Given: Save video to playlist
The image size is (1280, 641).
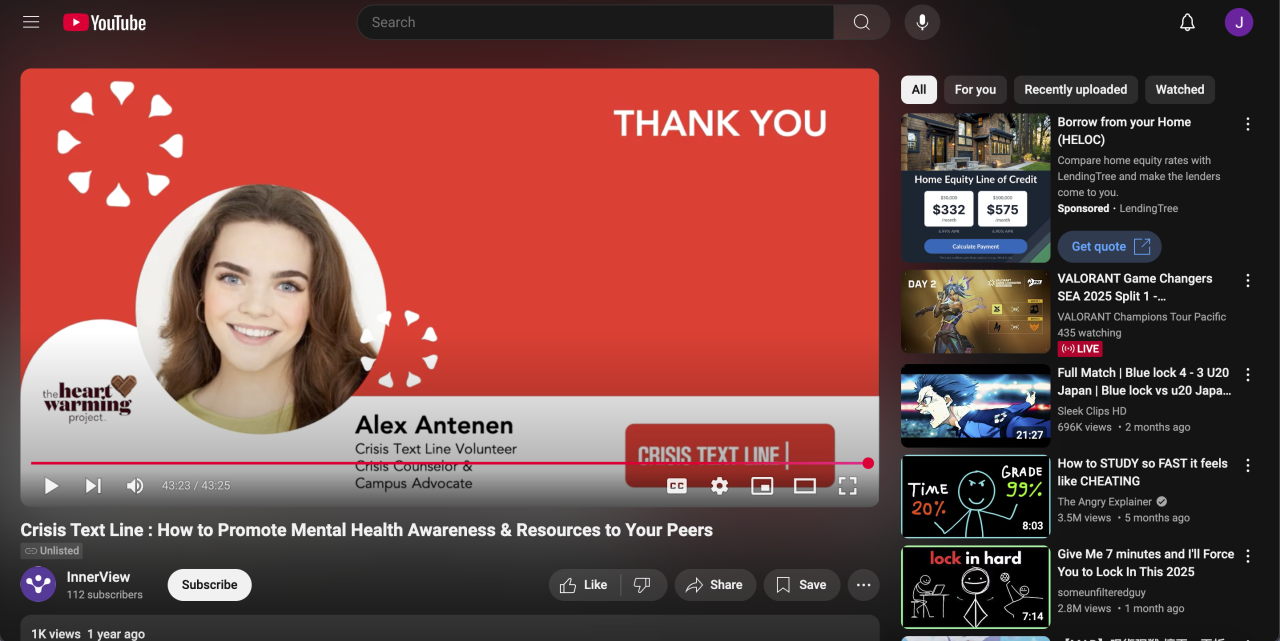Looking at the screenshot, I should point(802,585).
